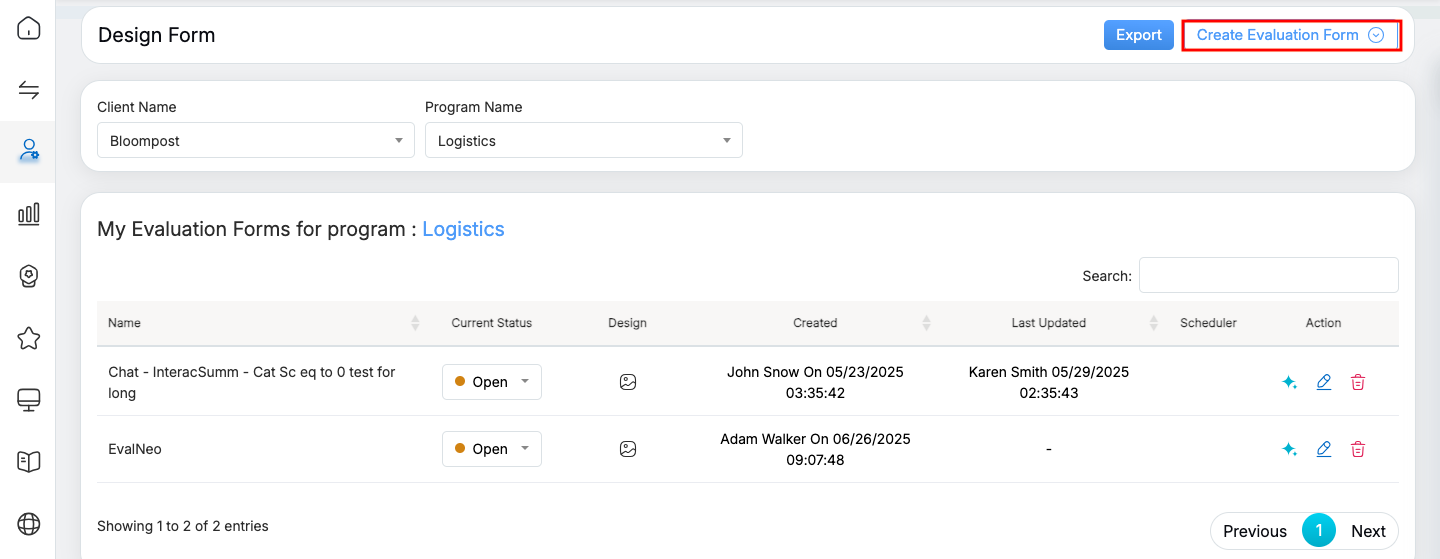The width and height of the screenshot is (1440, 559).
Task: Open status dropdown for EvalNeo
Action: click(x=492, y=449)
